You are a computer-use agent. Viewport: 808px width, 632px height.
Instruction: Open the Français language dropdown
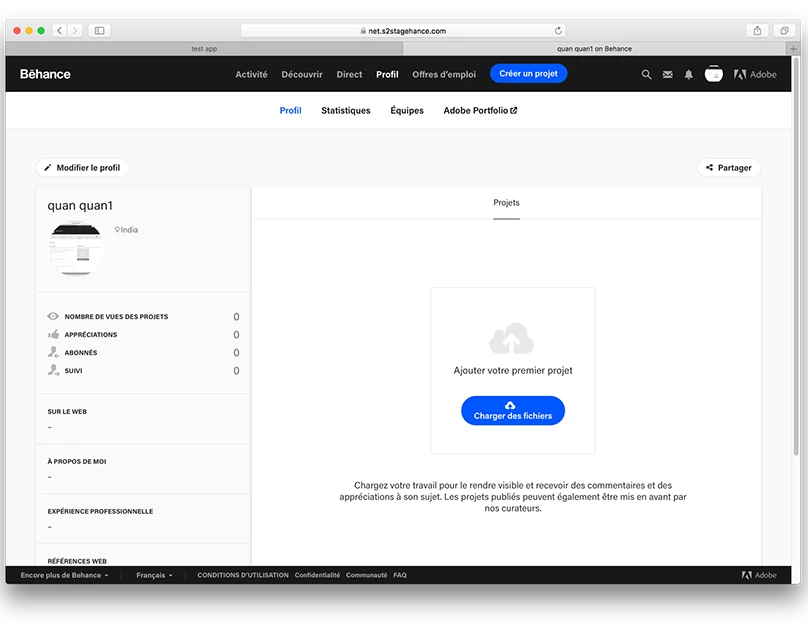click(154, 575)
